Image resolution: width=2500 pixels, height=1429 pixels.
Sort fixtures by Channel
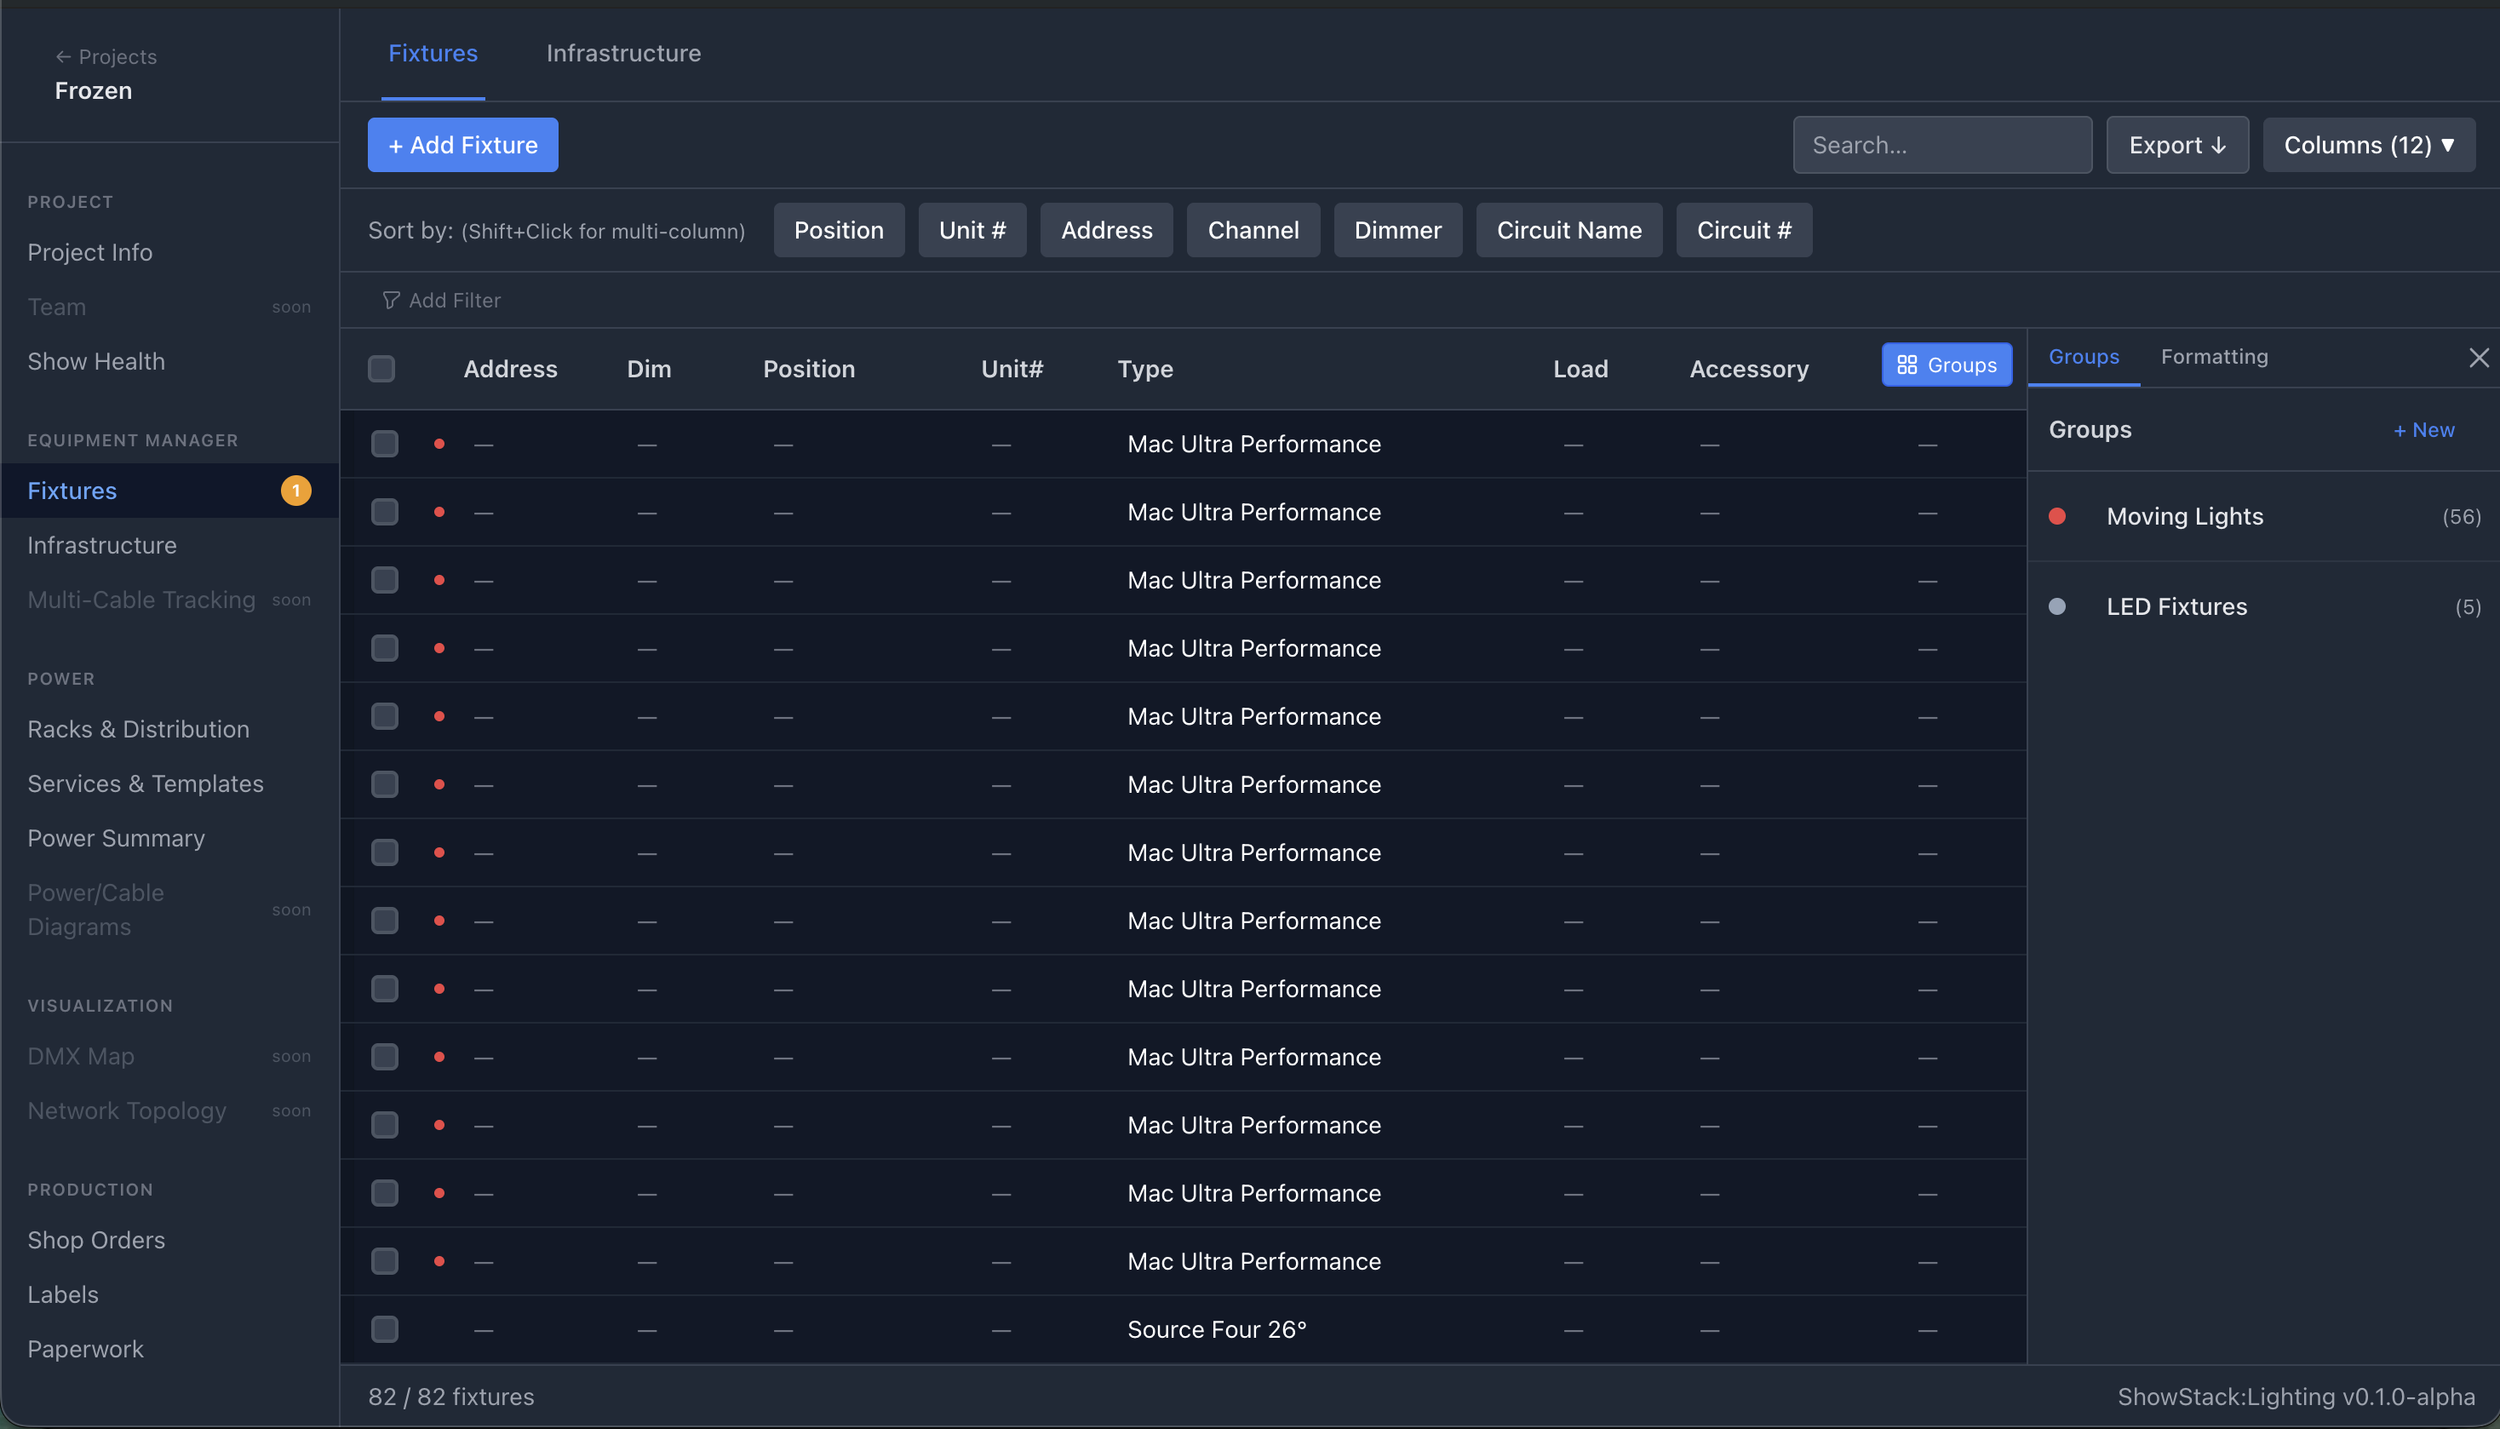(x=1252, y=230)
